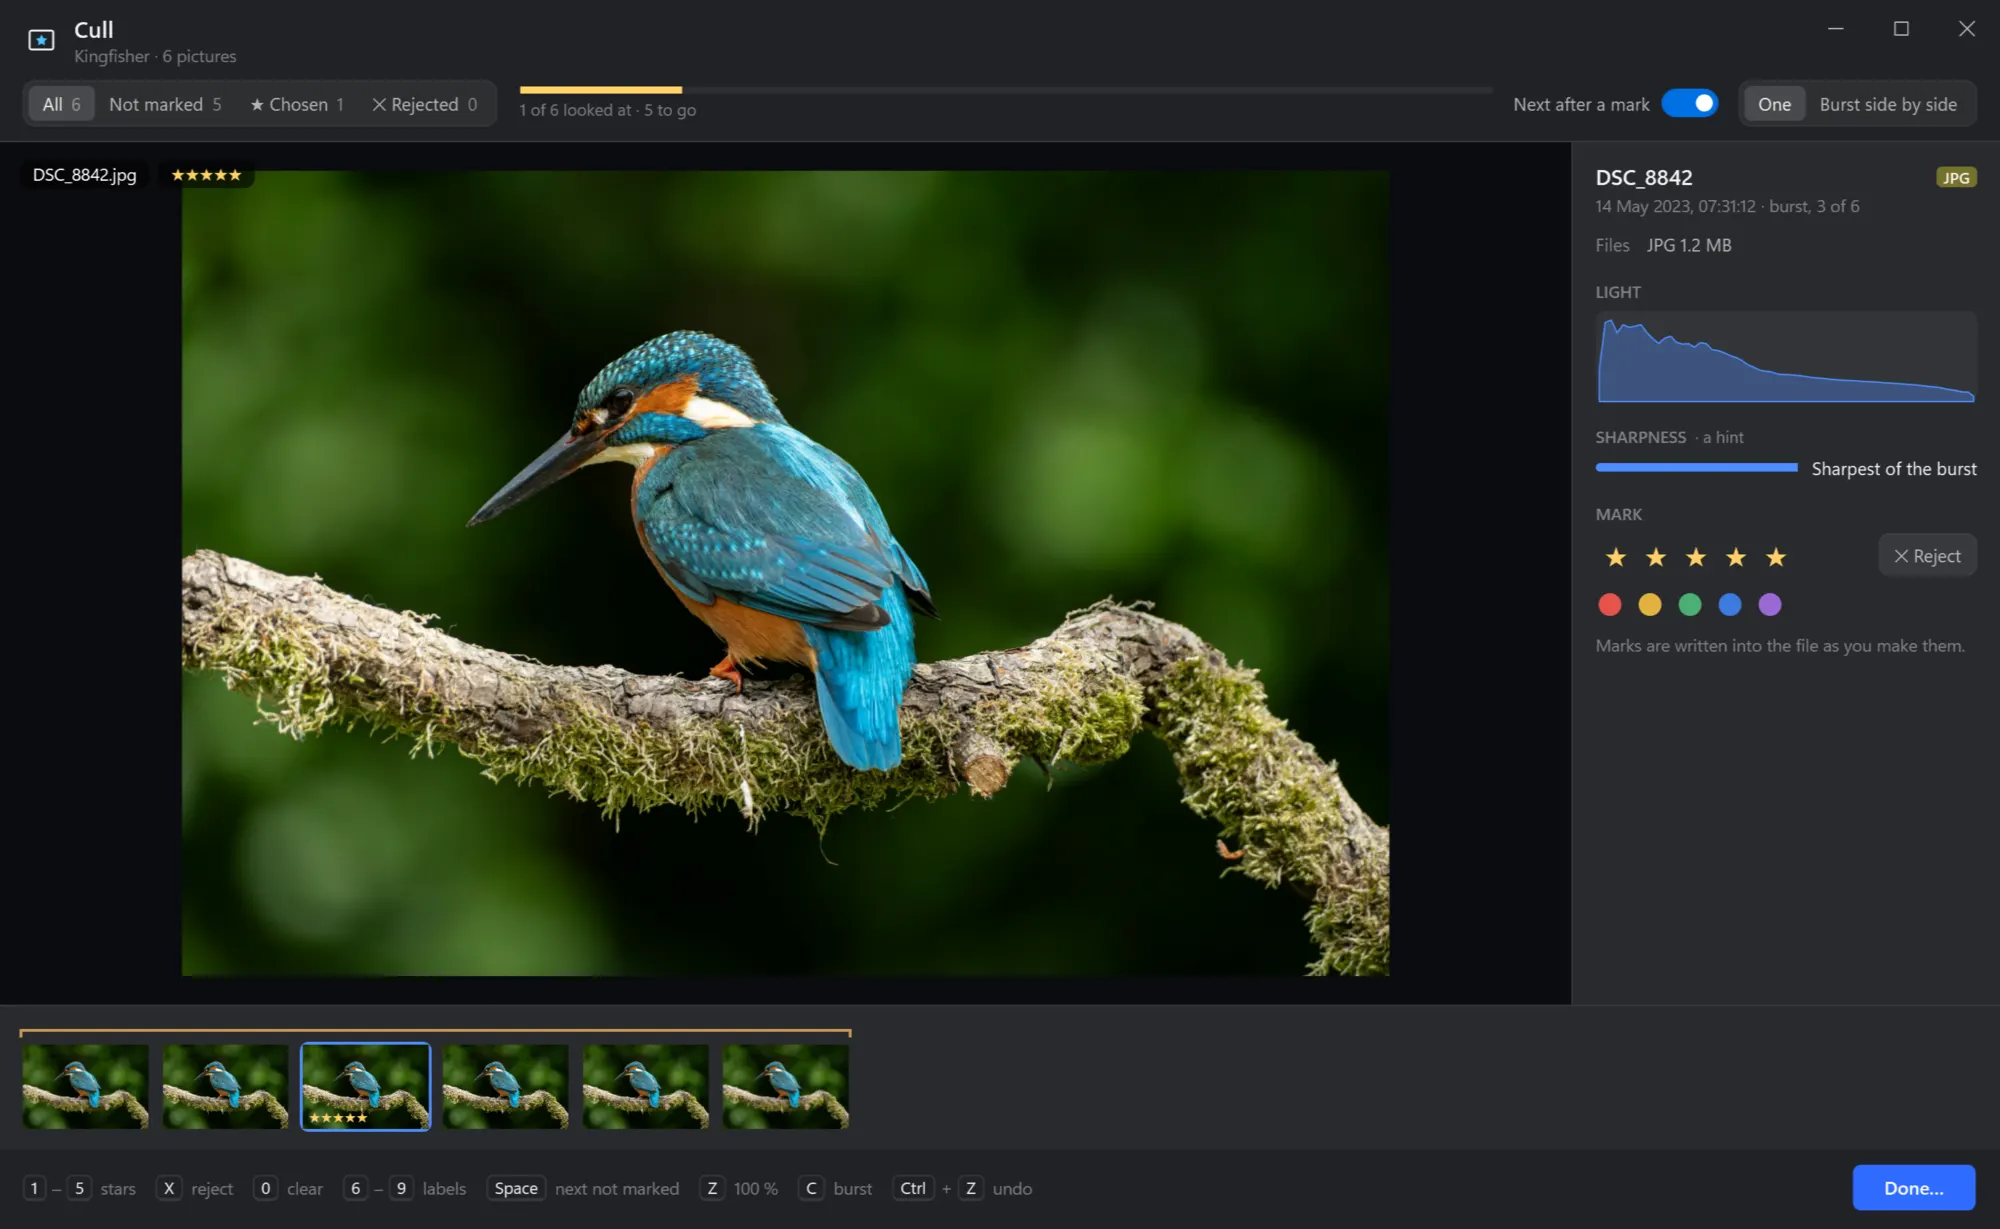Screen dimensions: 2000x1229
Task: Filter by Rejected pictures
Action: point(425,104)
